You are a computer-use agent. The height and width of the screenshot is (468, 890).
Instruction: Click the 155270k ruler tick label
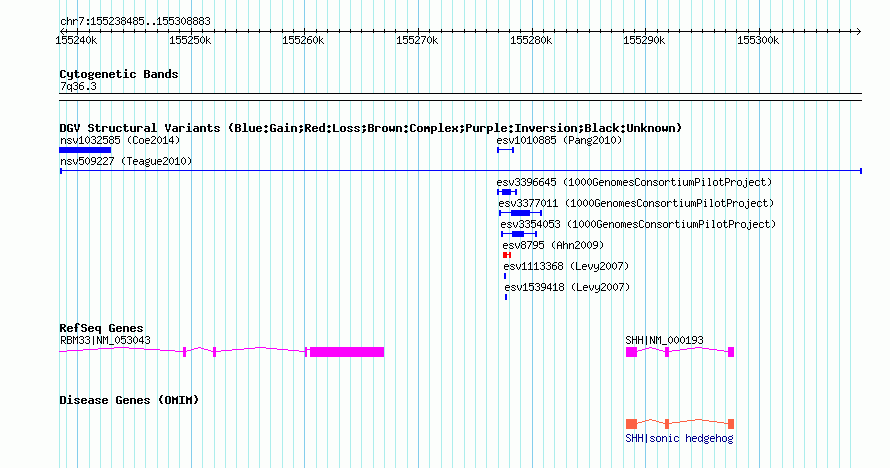[x=417, y=40]
